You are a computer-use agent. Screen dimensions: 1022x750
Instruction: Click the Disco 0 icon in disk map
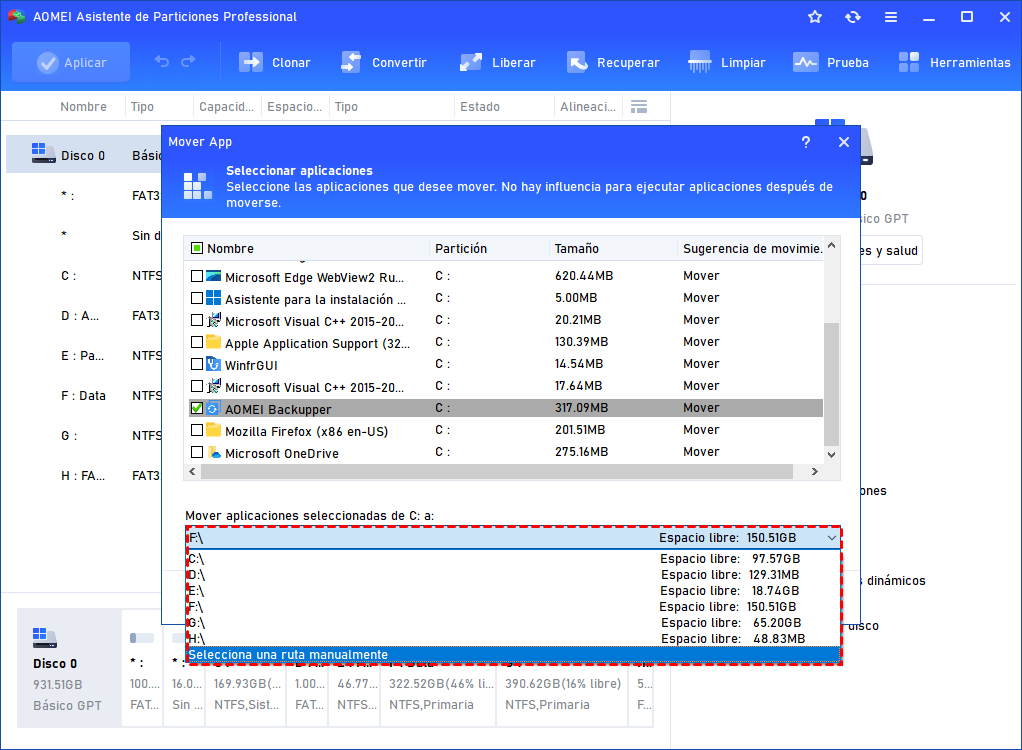(44, 637)
